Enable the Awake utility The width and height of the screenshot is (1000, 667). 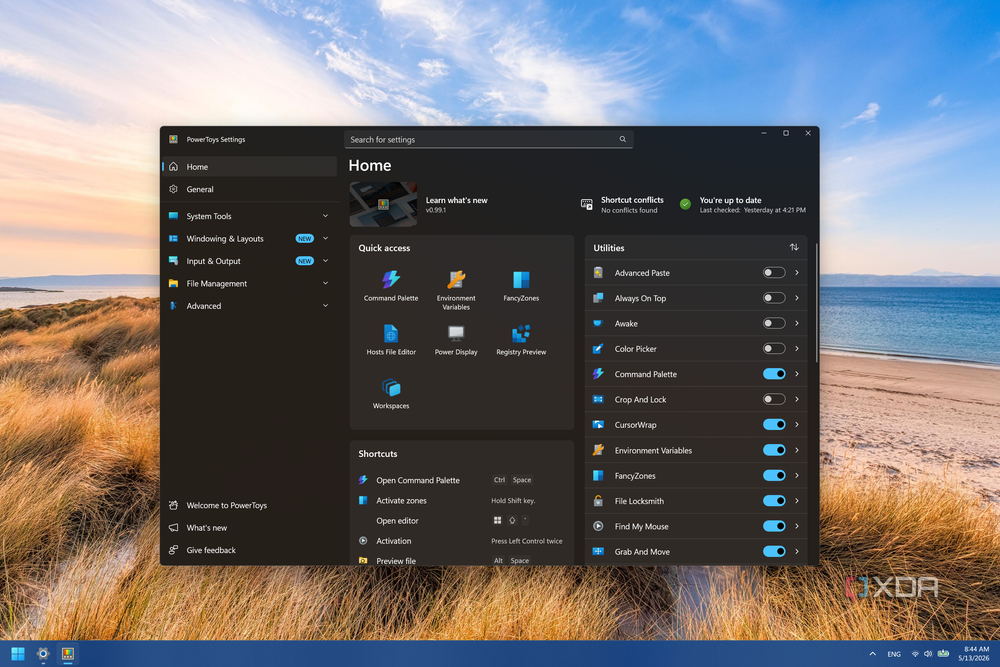774,323
